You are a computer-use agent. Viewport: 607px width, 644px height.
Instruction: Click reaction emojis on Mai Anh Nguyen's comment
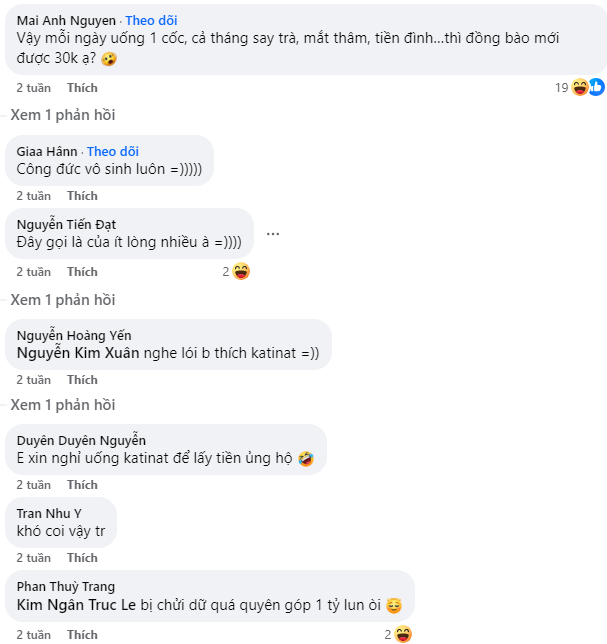(587, 88)
